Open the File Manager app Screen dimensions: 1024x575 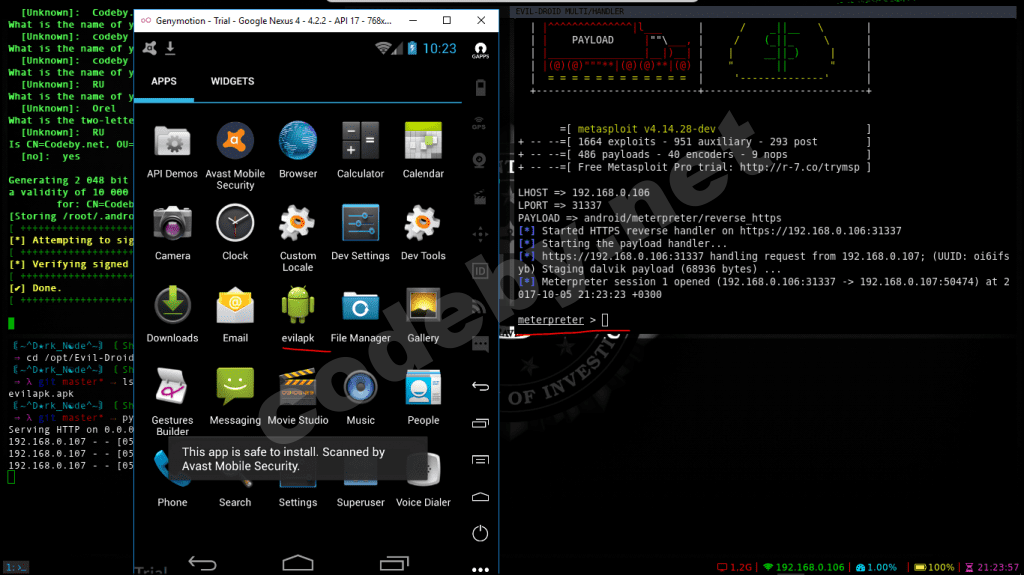point(360,315)
